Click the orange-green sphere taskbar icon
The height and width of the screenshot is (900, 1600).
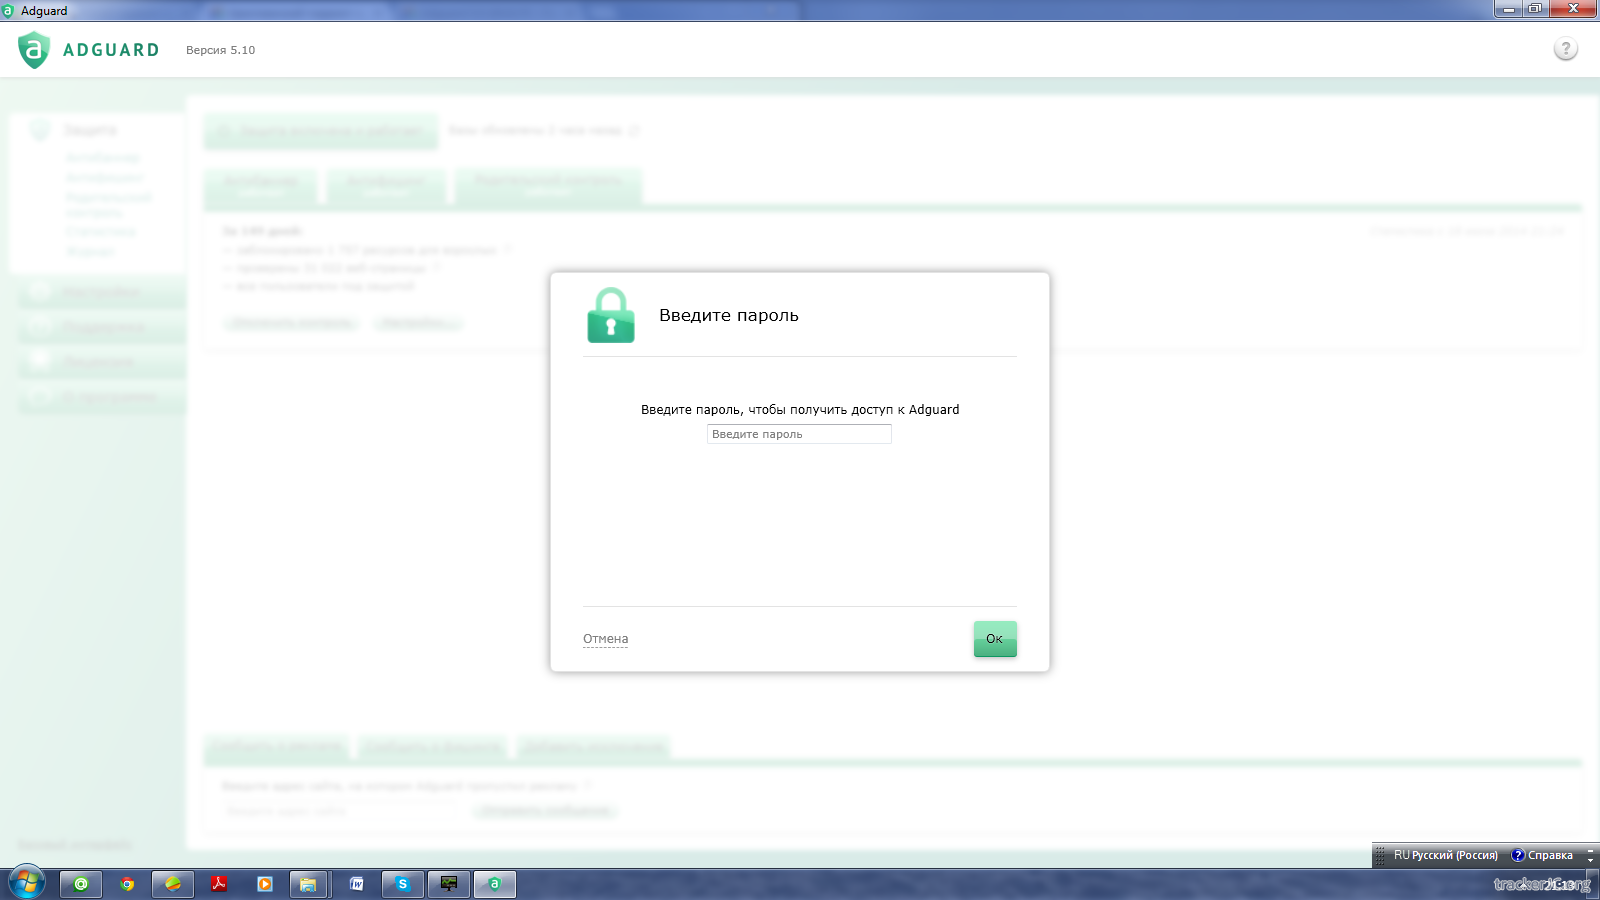point(173,884)
